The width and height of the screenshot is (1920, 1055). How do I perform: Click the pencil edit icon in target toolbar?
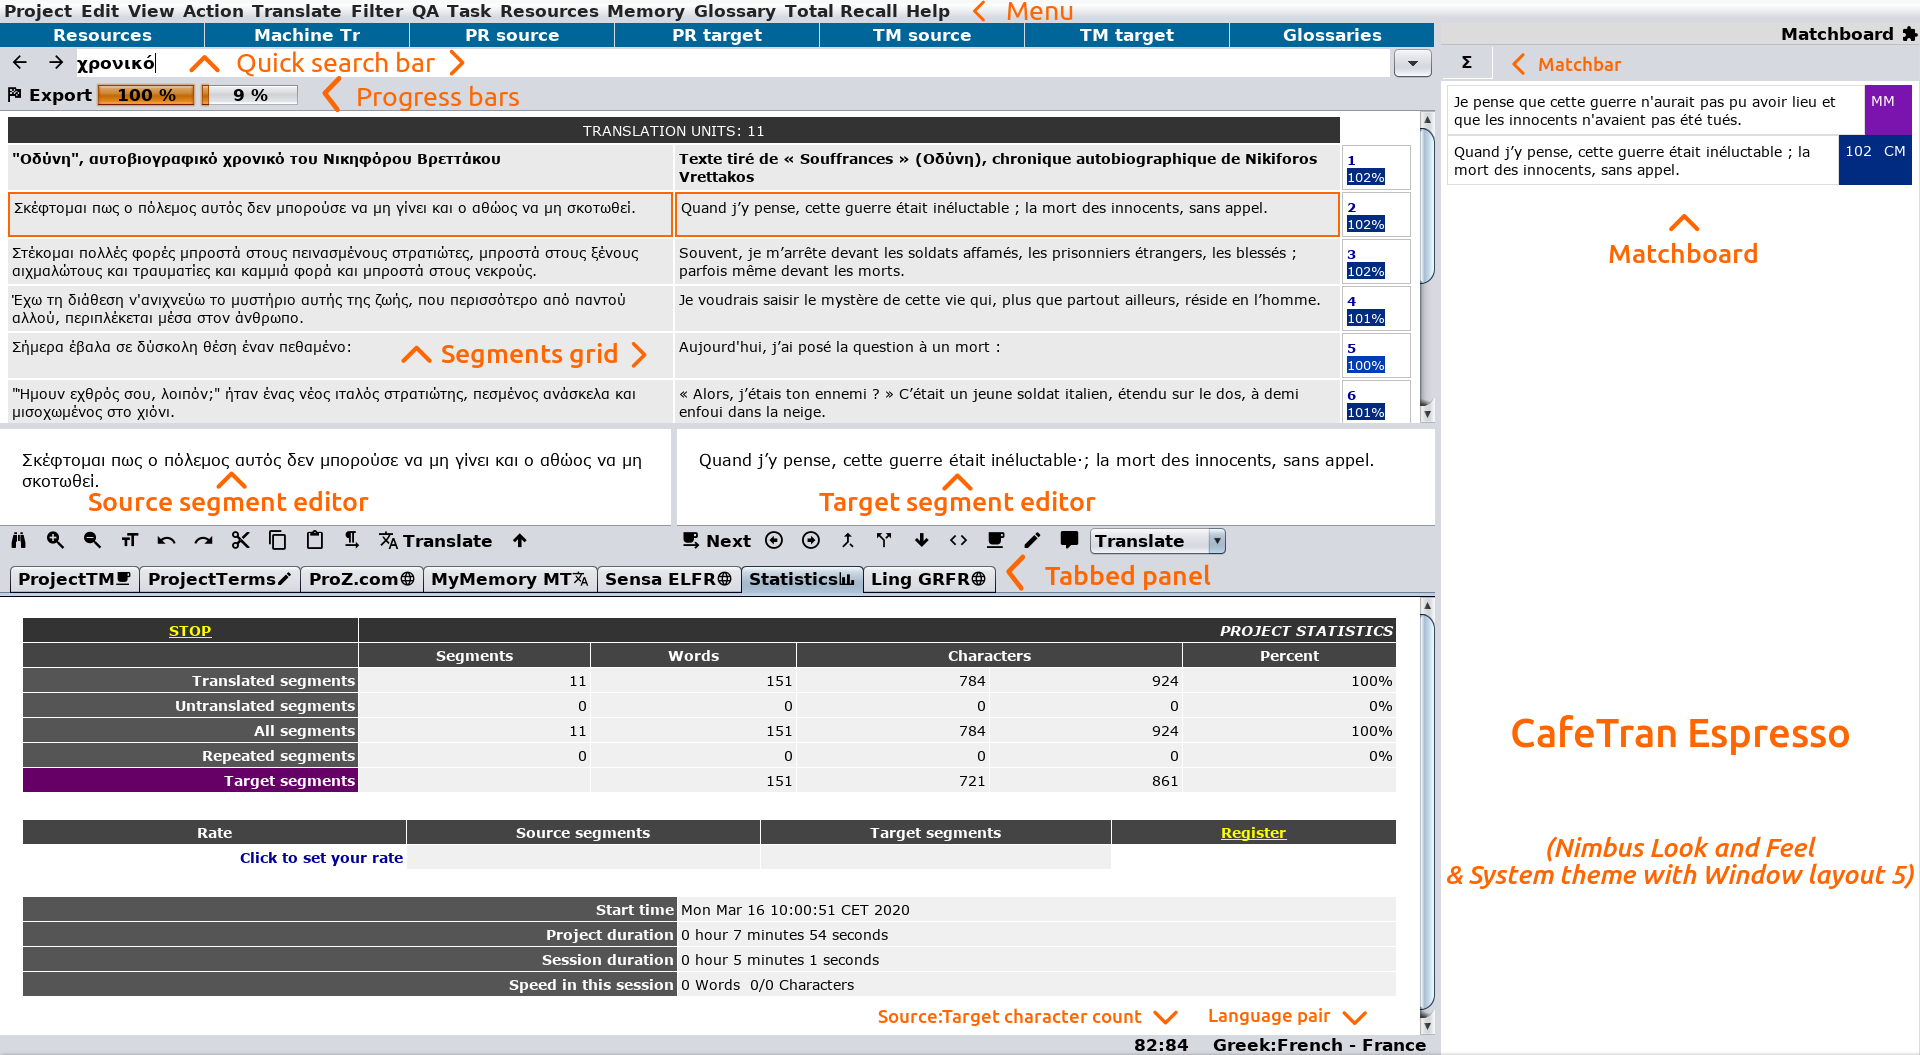click(1032, 541)
